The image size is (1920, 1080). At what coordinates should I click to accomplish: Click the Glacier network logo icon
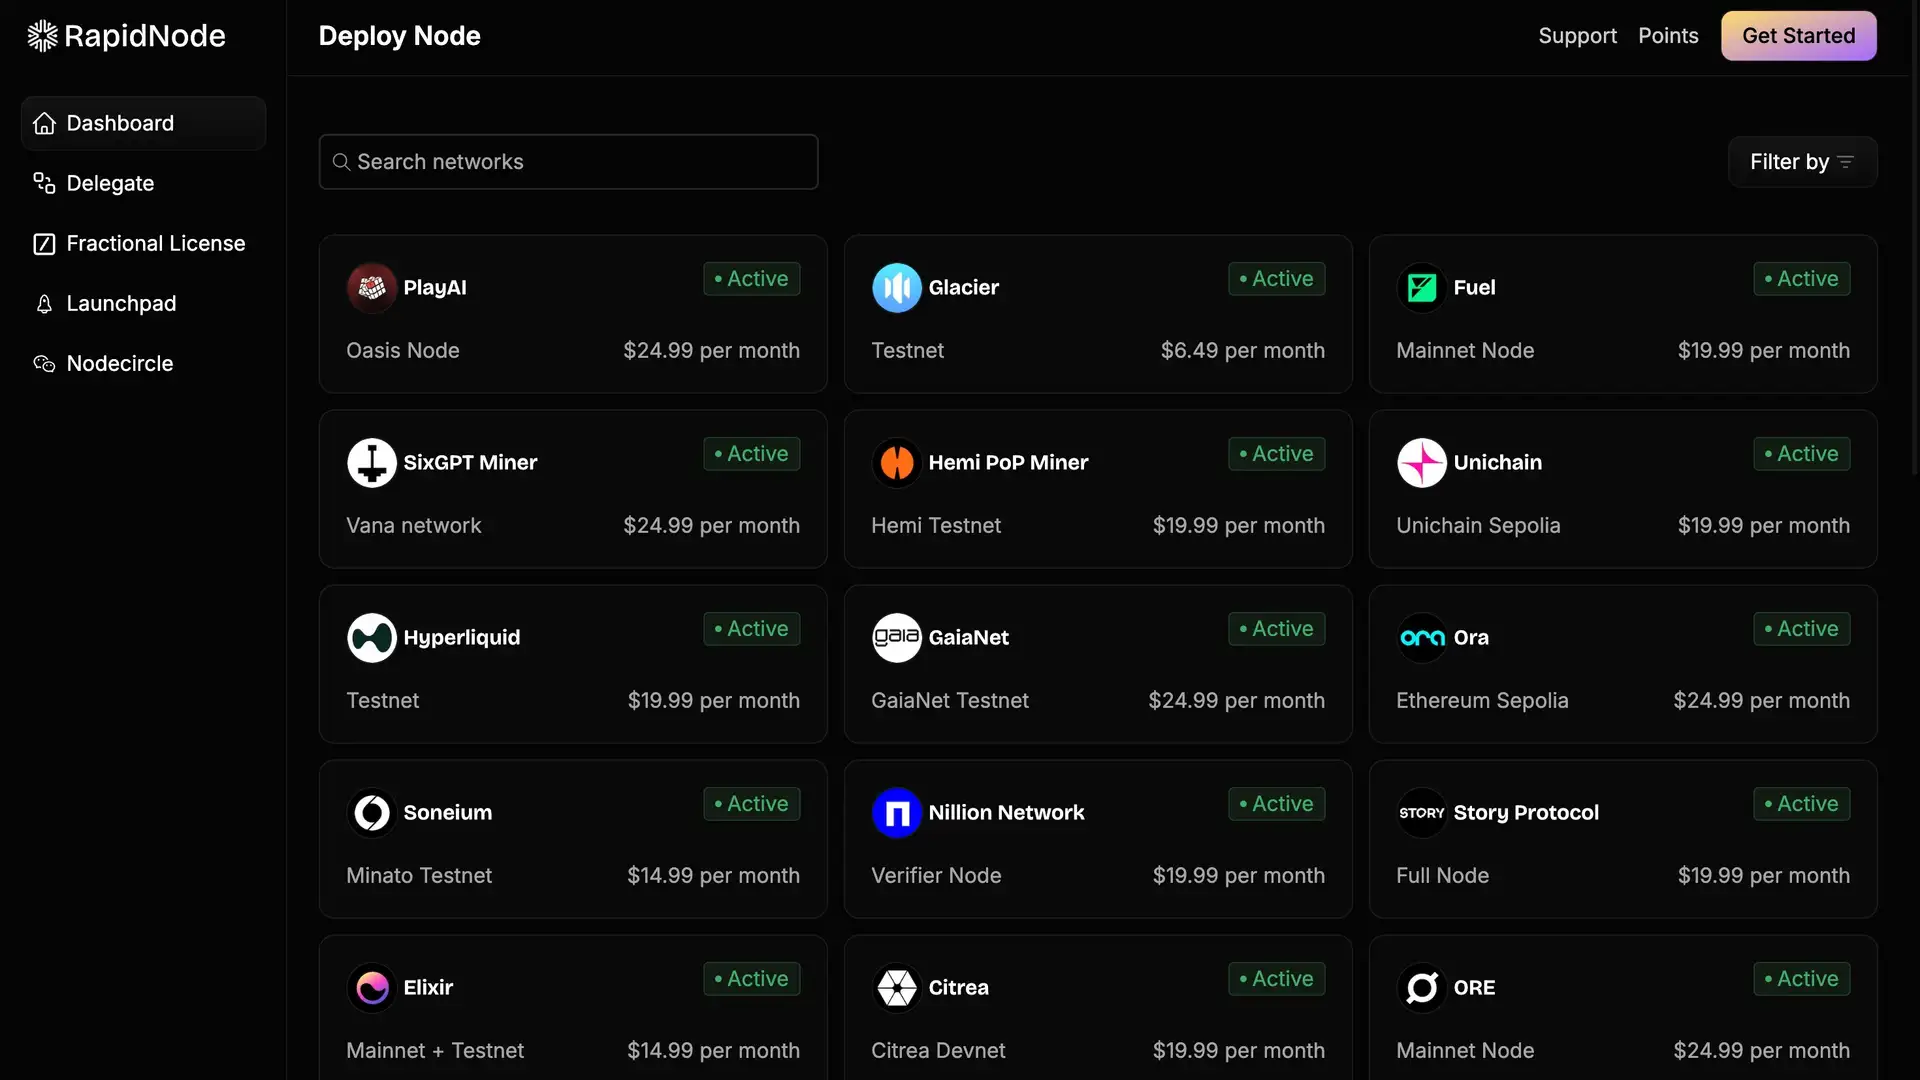896,288
